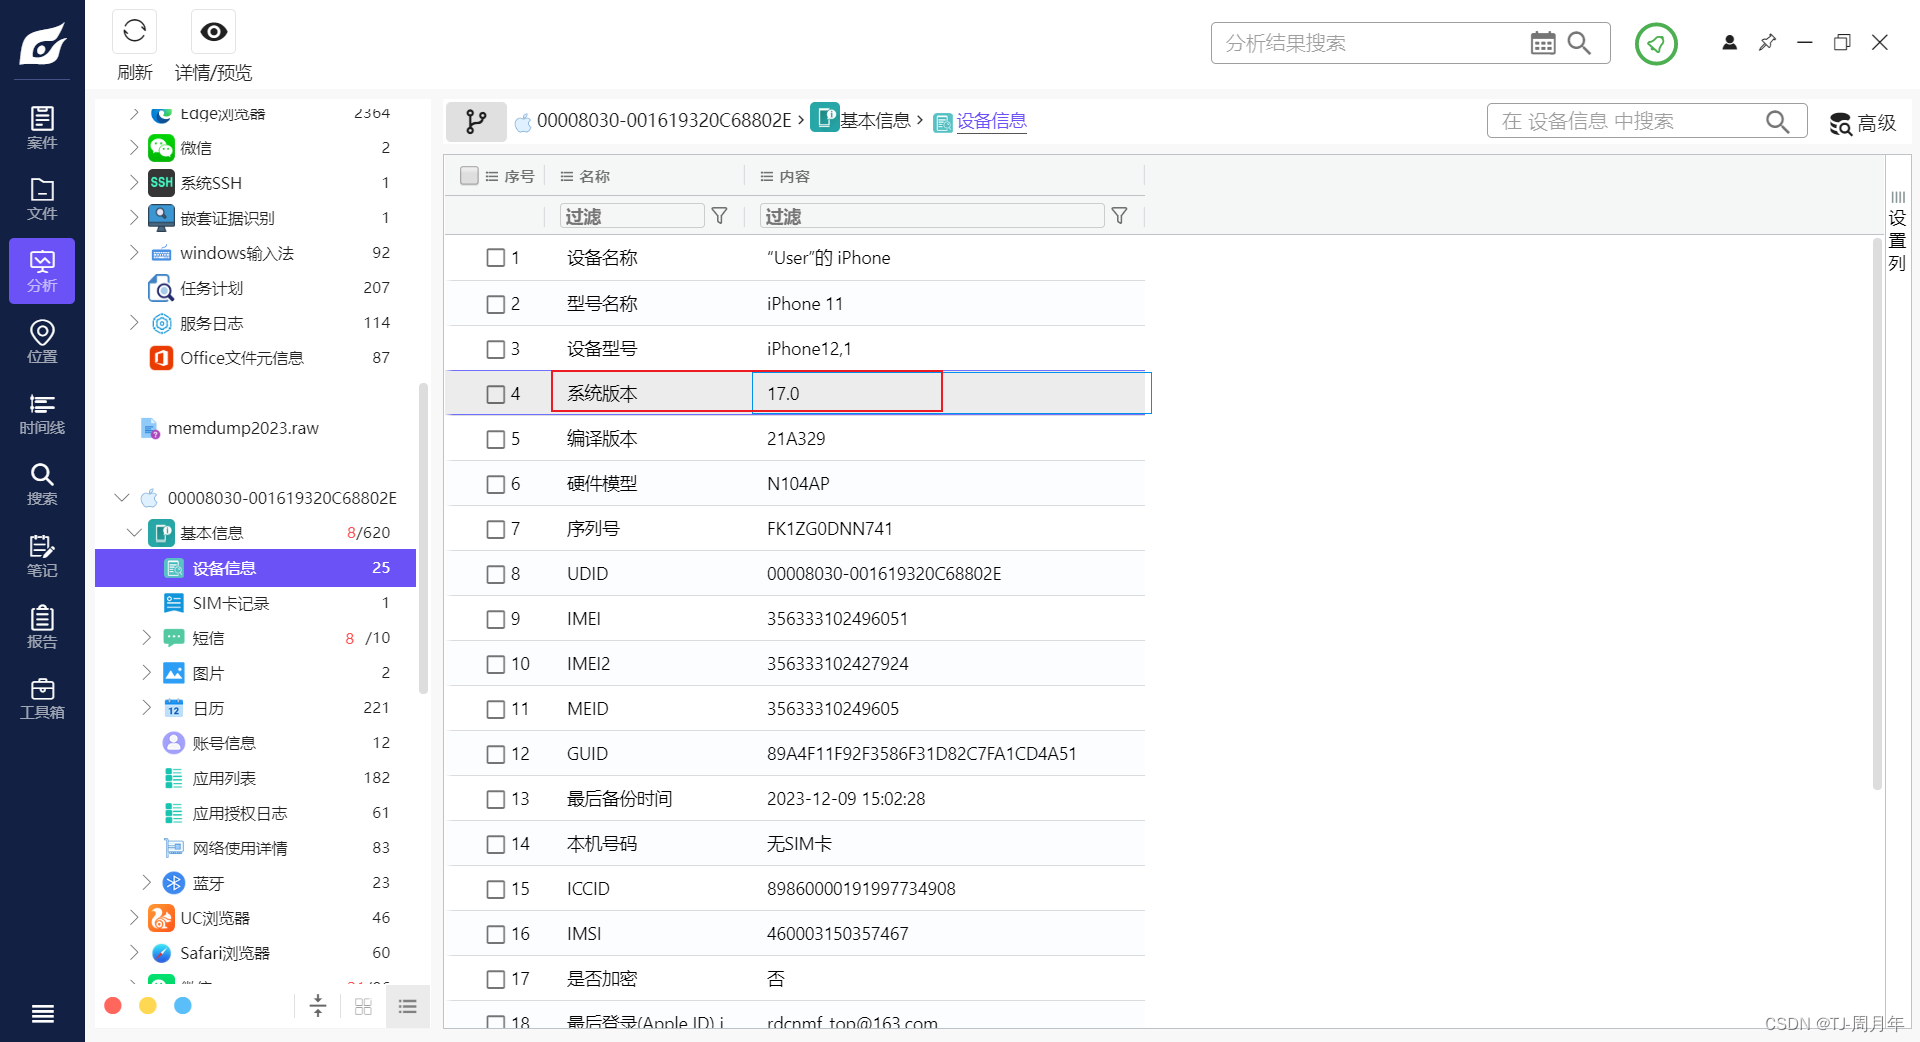Click the red color dot filter

[113, 1006]
